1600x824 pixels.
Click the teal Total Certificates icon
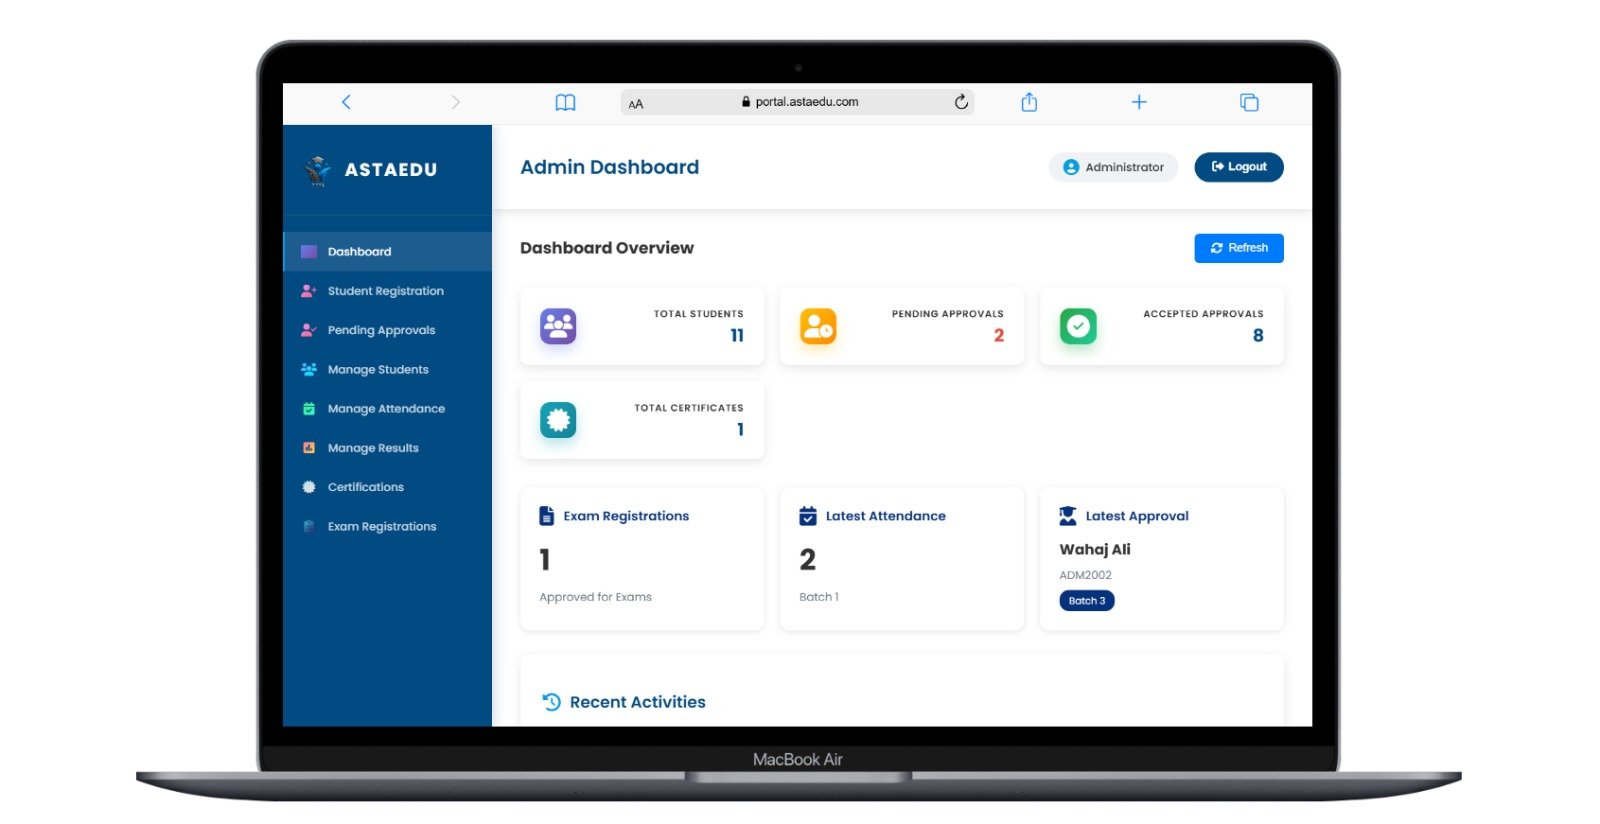558,420
